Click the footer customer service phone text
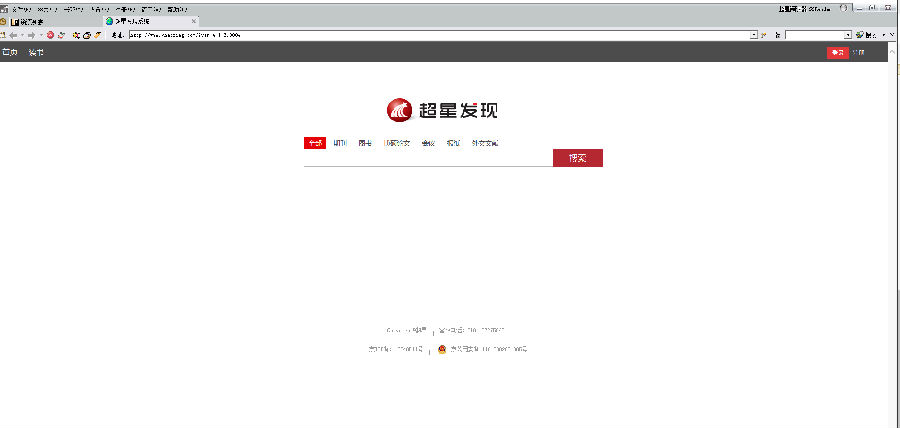Viewport: 900px width, 428px height. 471,330
